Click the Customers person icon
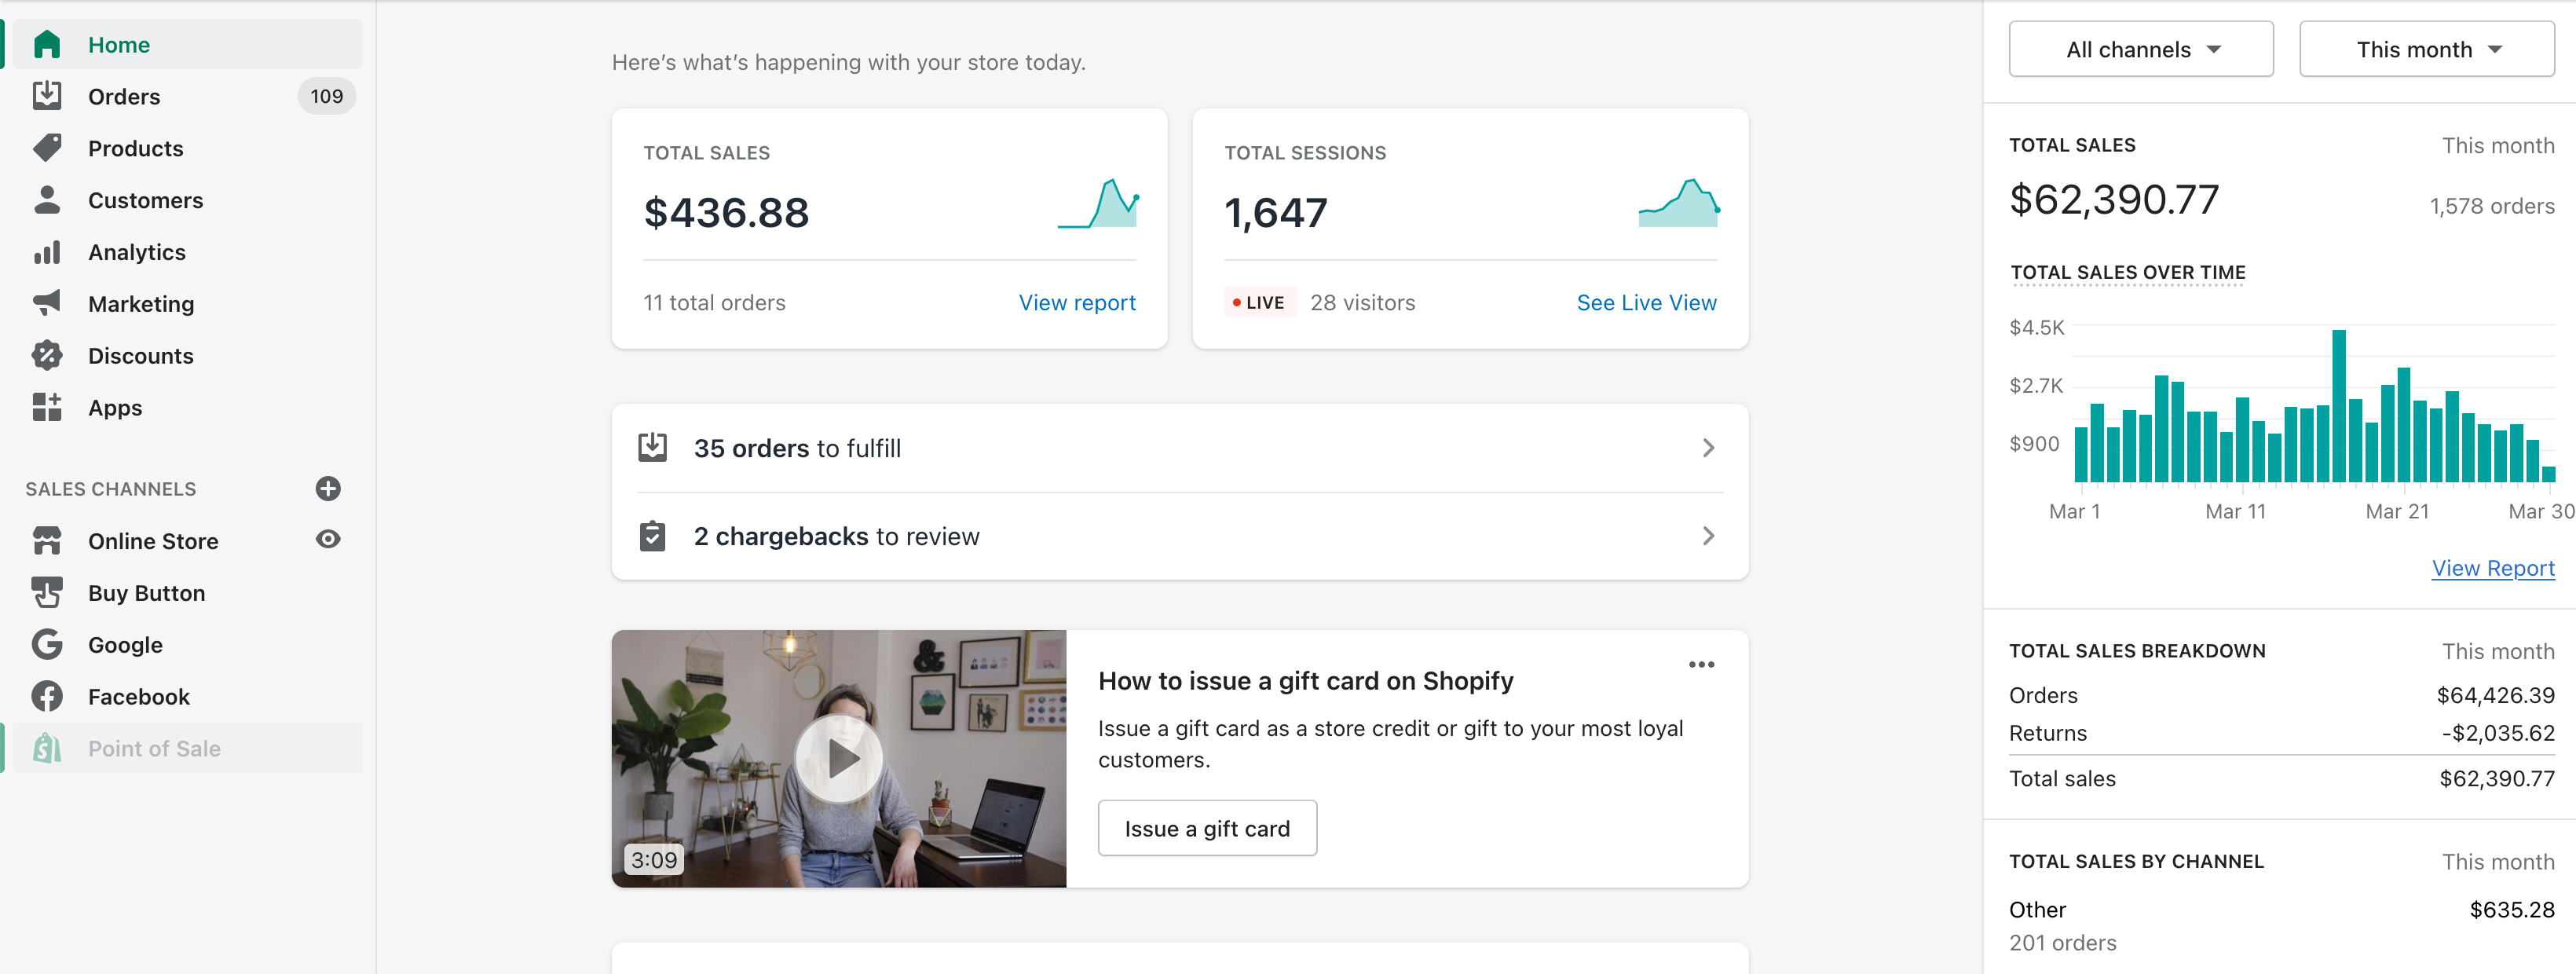Screen dimensions: 2576x974 [x=47, y=200]
